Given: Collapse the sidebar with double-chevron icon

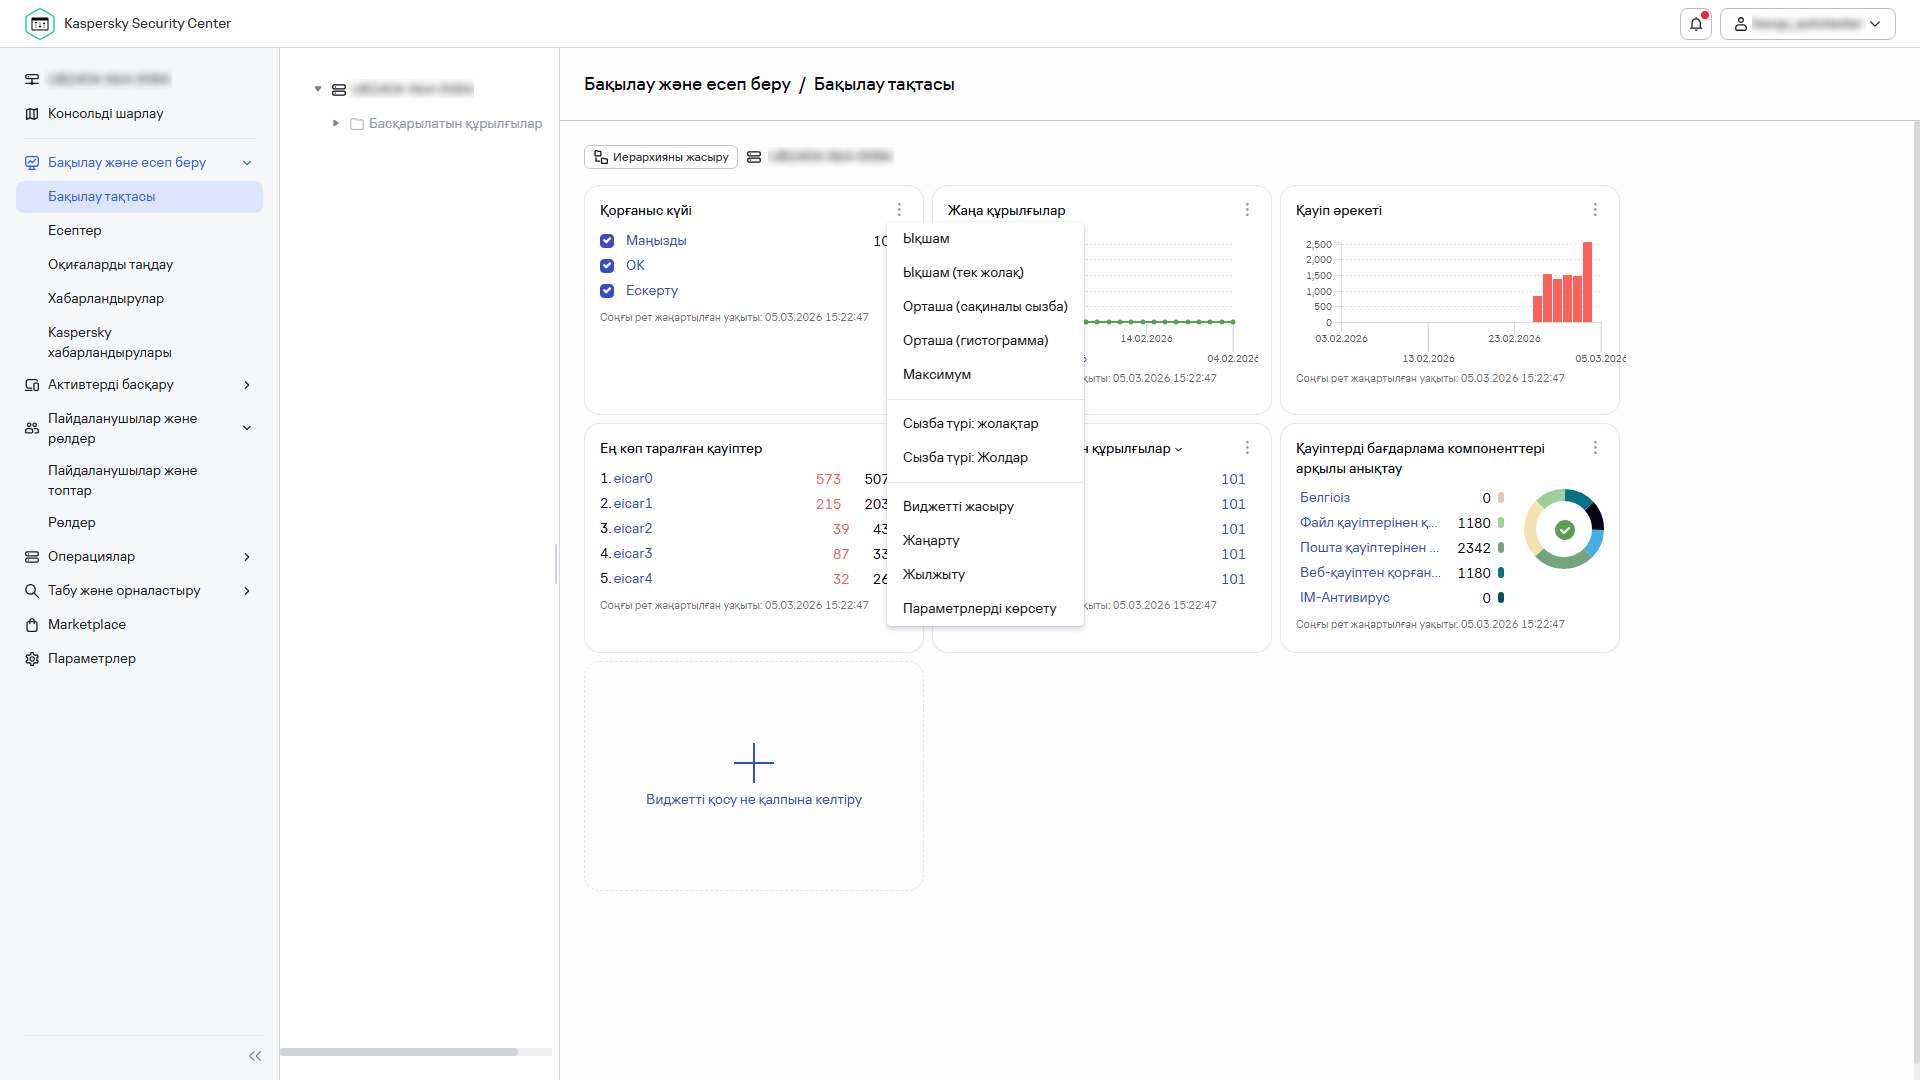Looking at the screenshot, I should coord(255,1056).
